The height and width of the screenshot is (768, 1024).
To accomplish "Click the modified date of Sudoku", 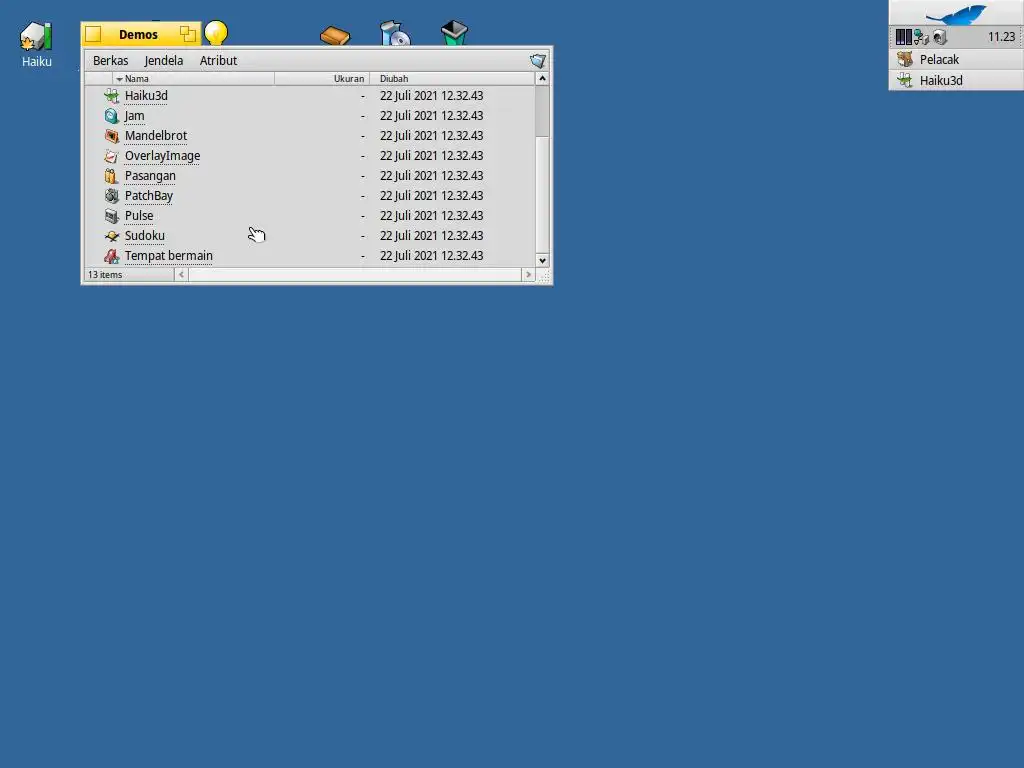I will pos(432,236).
